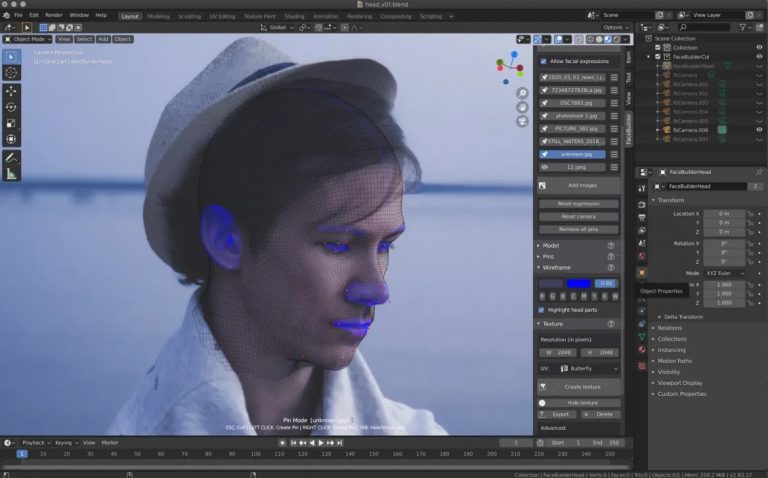Viewport: 768px width, 478px height.
Task: Select the Measure tool
Action: click(x=11, y=174)
